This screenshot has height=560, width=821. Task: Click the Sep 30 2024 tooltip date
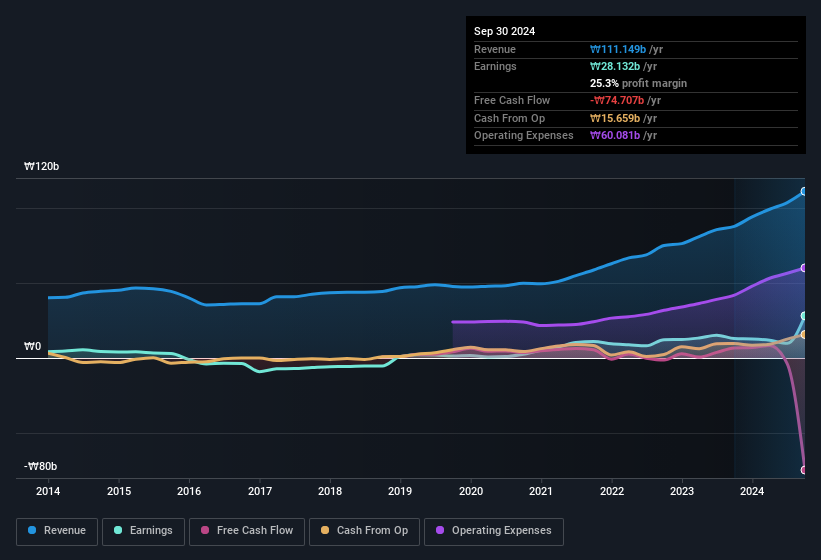coord(504,31)
